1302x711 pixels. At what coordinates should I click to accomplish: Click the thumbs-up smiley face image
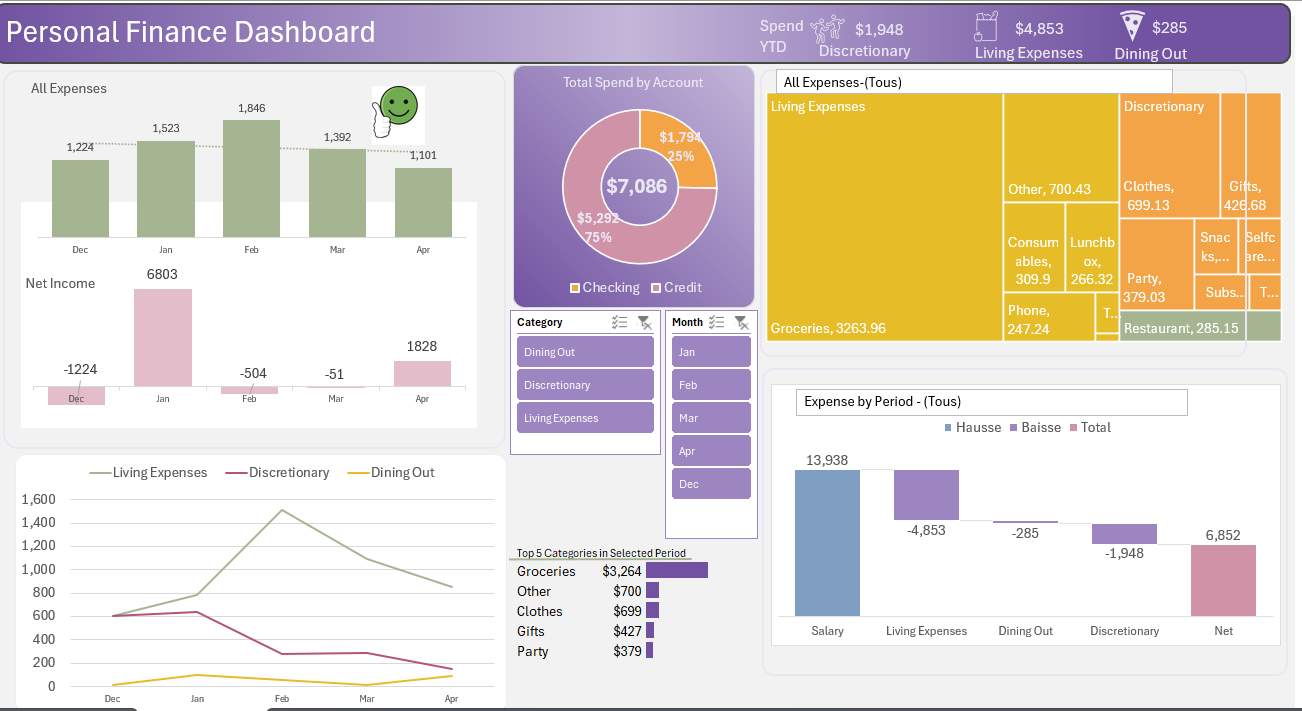pyautogui.click(x=397, y=112)
